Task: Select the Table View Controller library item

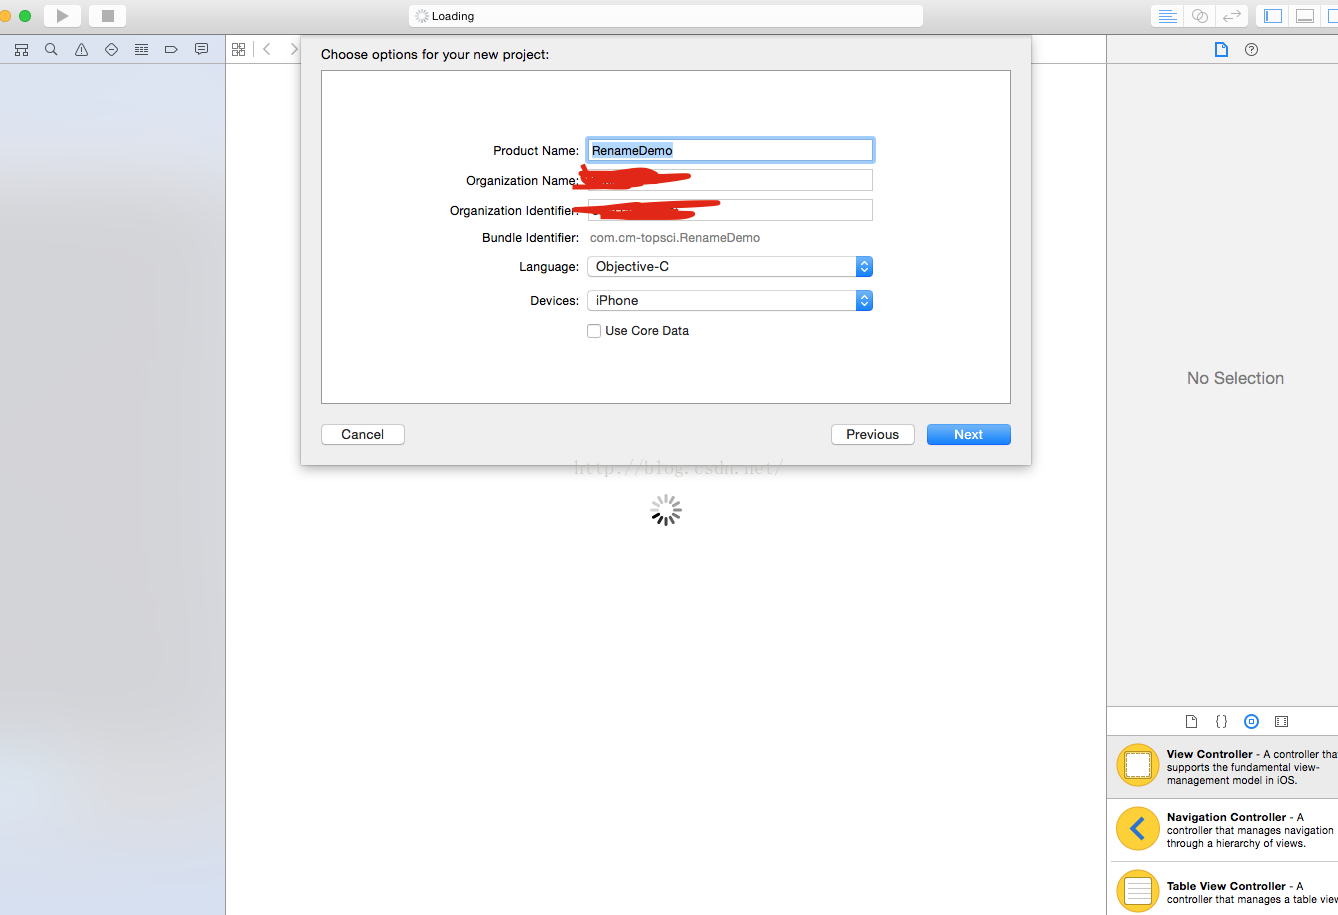Action: pyautogui.click(x=1222, y=890)
